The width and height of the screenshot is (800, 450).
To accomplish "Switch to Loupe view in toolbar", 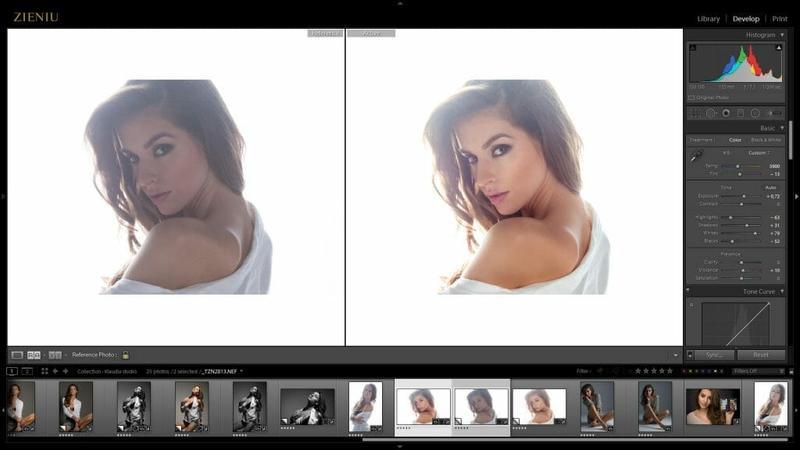I will pyautogui.click(x=17, y=354).
